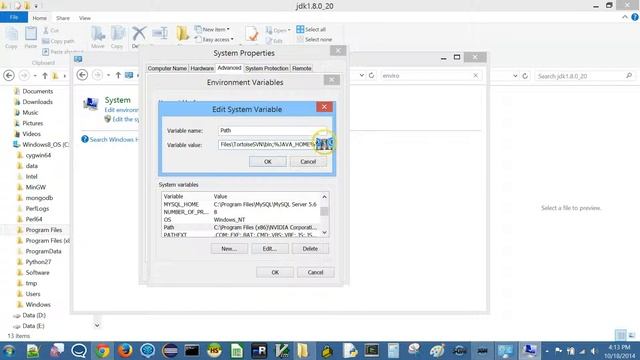
Task: Click up arrow in Explorer address bar
Action: [x=45, y=76]
